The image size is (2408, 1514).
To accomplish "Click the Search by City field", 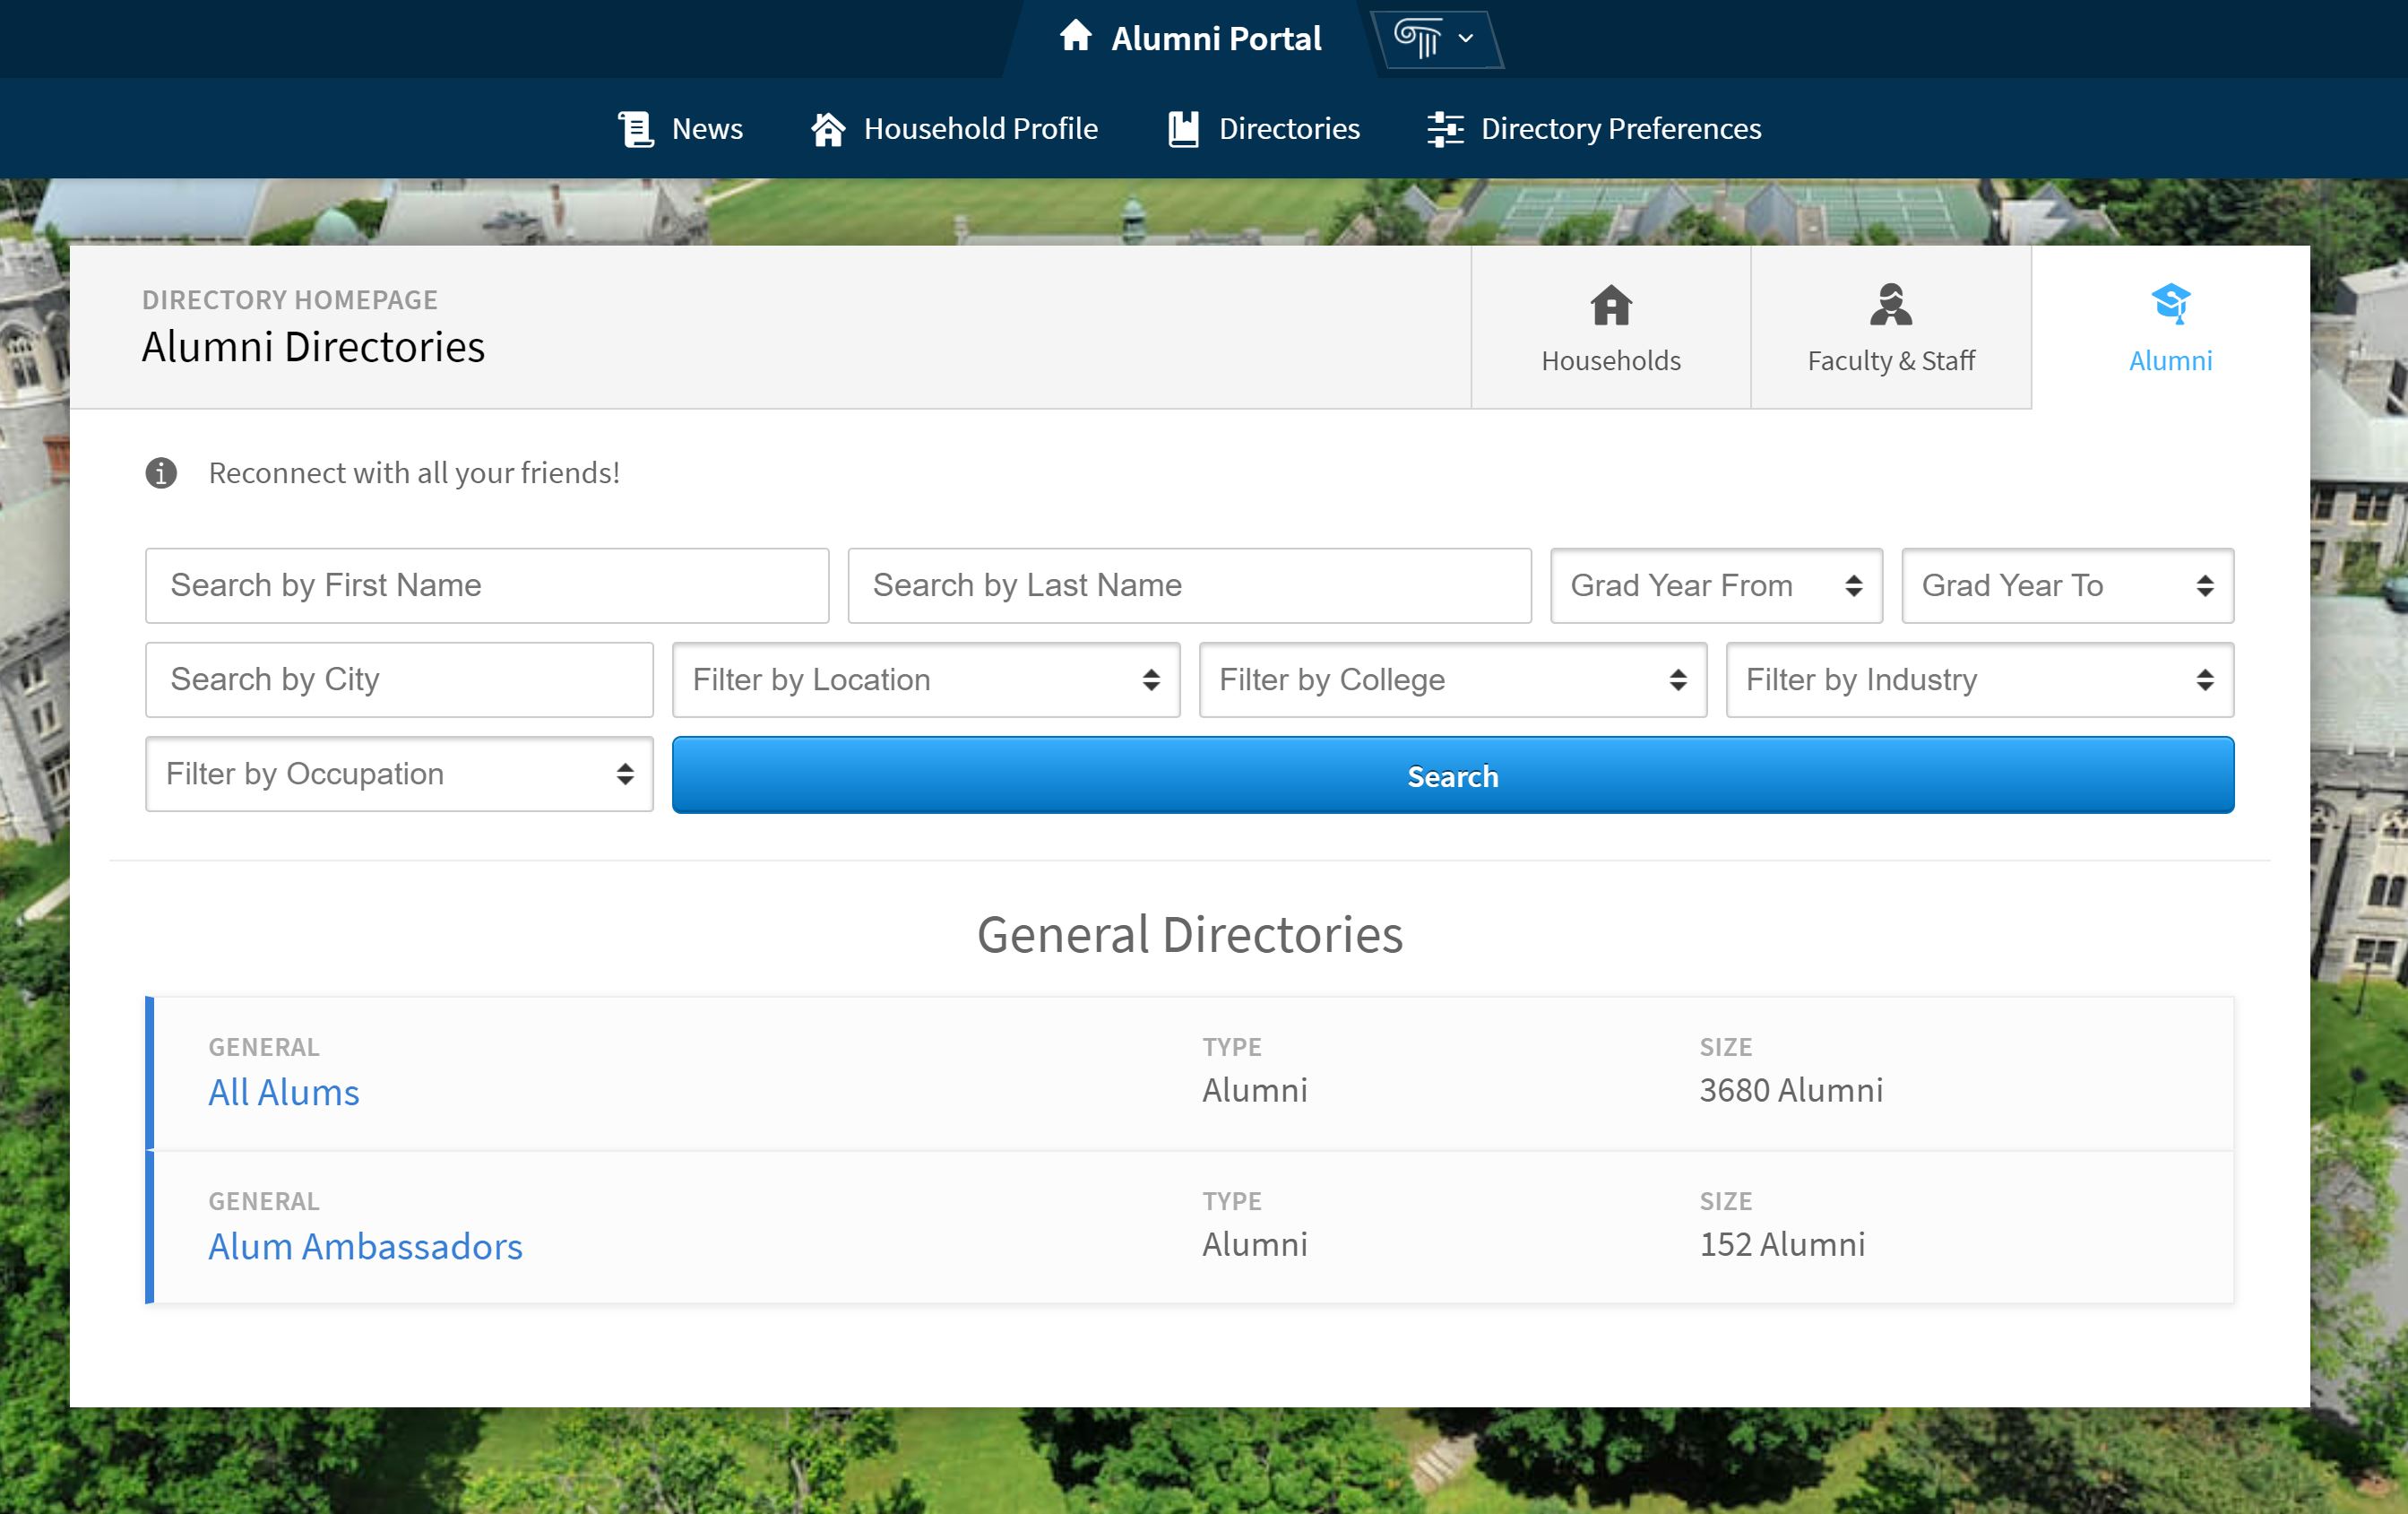I will click(398, 679).
